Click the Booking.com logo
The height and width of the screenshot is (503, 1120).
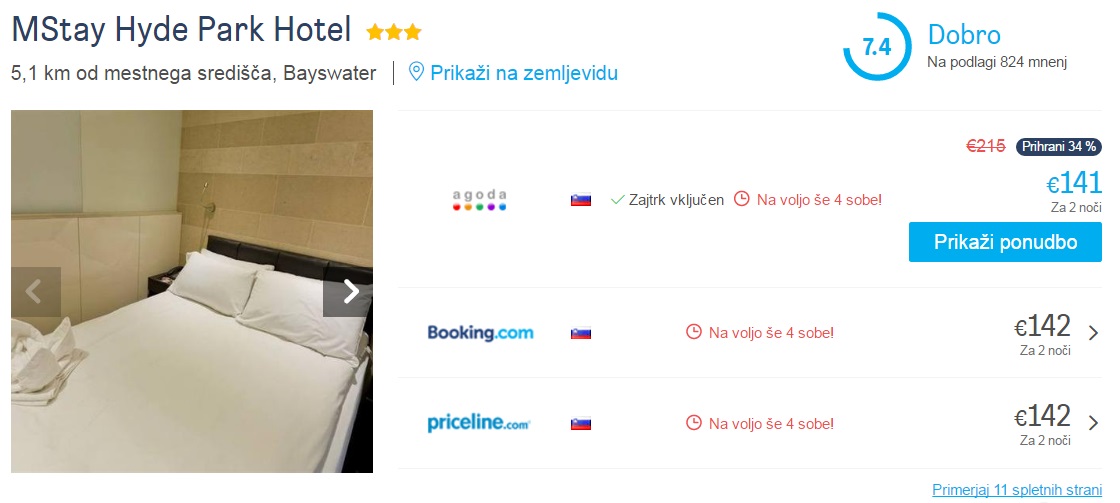[480, 333]
